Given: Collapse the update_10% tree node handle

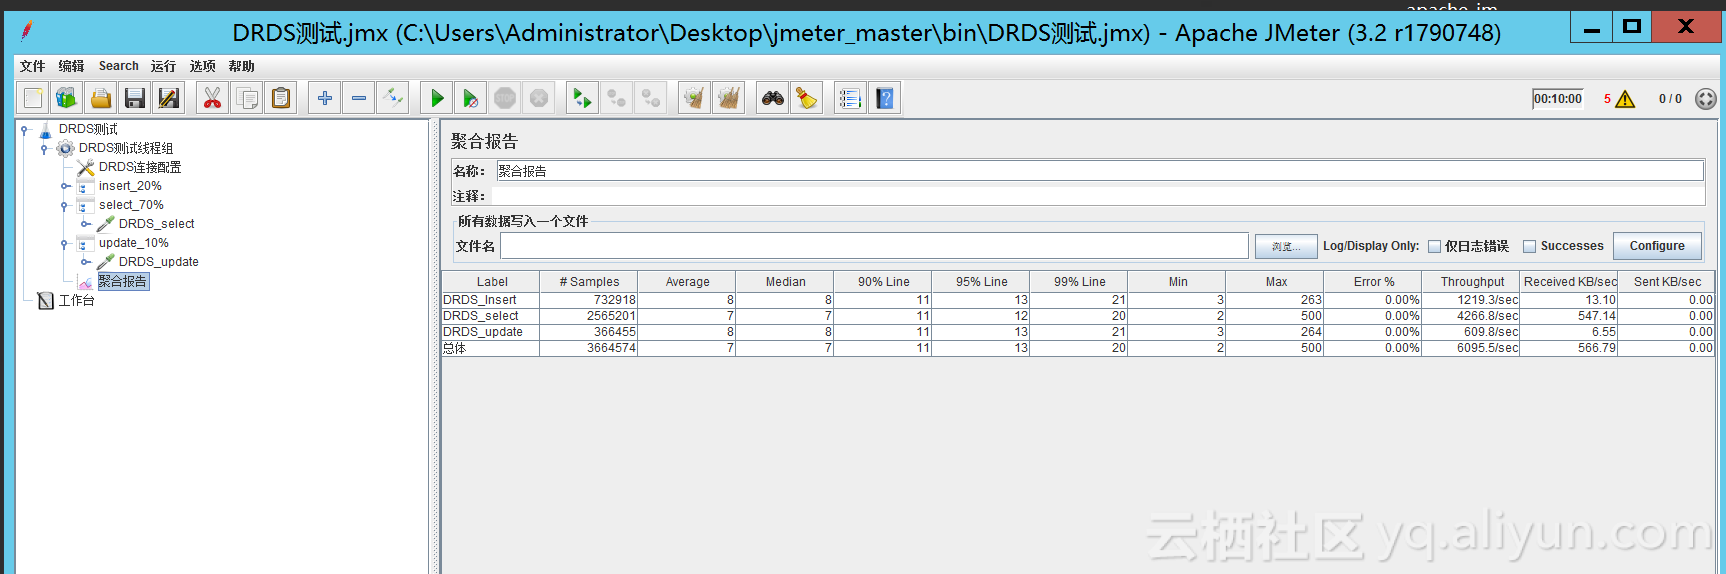Looking at the screenshot, I should coord(65,244).
